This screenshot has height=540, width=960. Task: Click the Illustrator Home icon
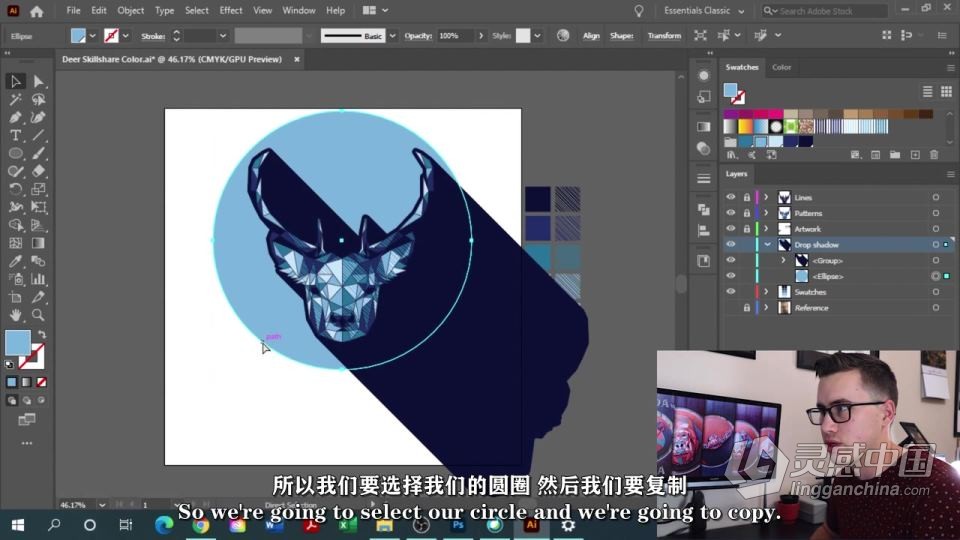[x=37, y=11]
